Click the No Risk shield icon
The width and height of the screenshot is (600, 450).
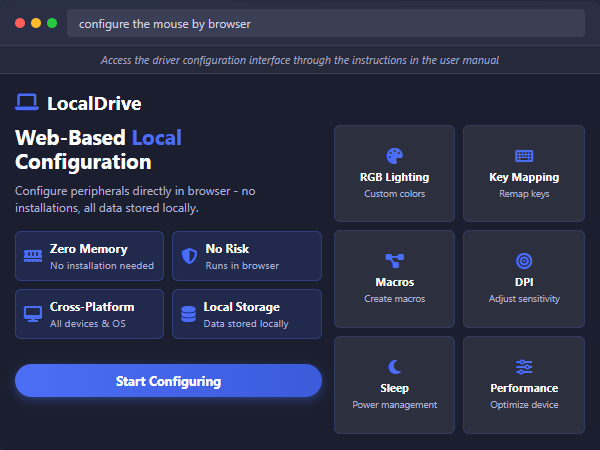pos(189,256)
